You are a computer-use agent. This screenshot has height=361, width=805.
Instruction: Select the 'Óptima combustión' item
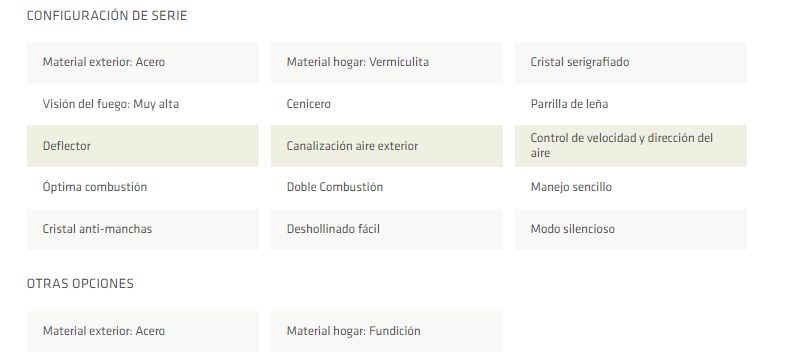click(x=95, y=187)
